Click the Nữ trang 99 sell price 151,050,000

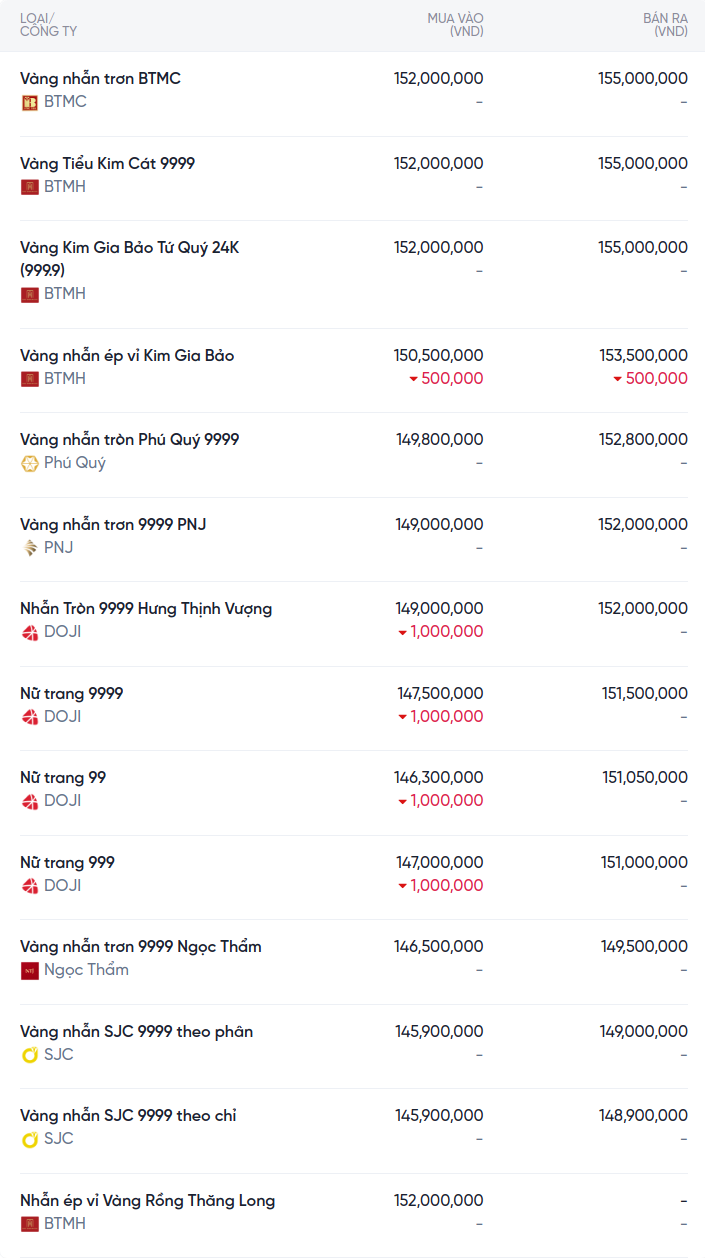644,778
